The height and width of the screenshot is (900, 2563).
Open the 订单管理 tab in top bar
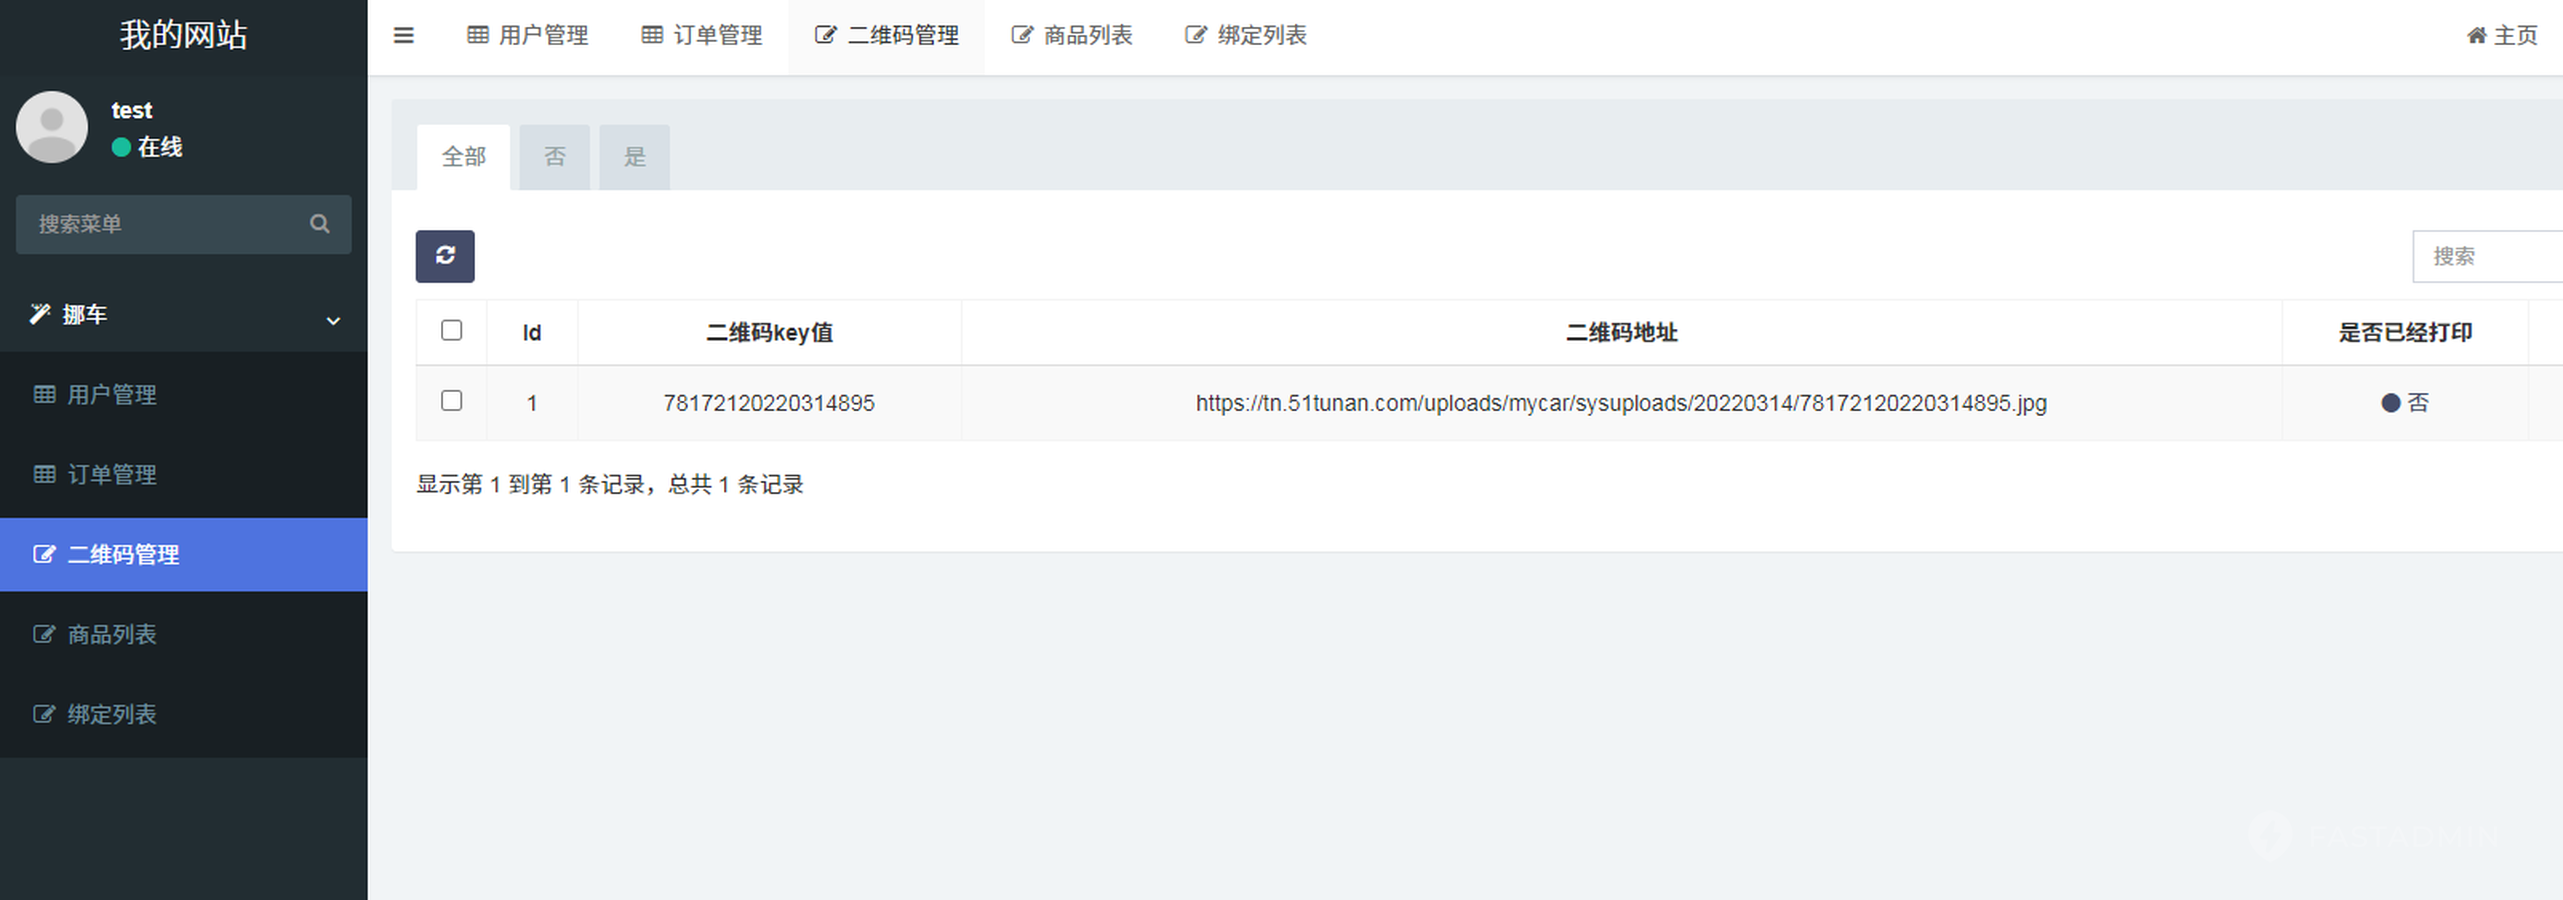702,36
